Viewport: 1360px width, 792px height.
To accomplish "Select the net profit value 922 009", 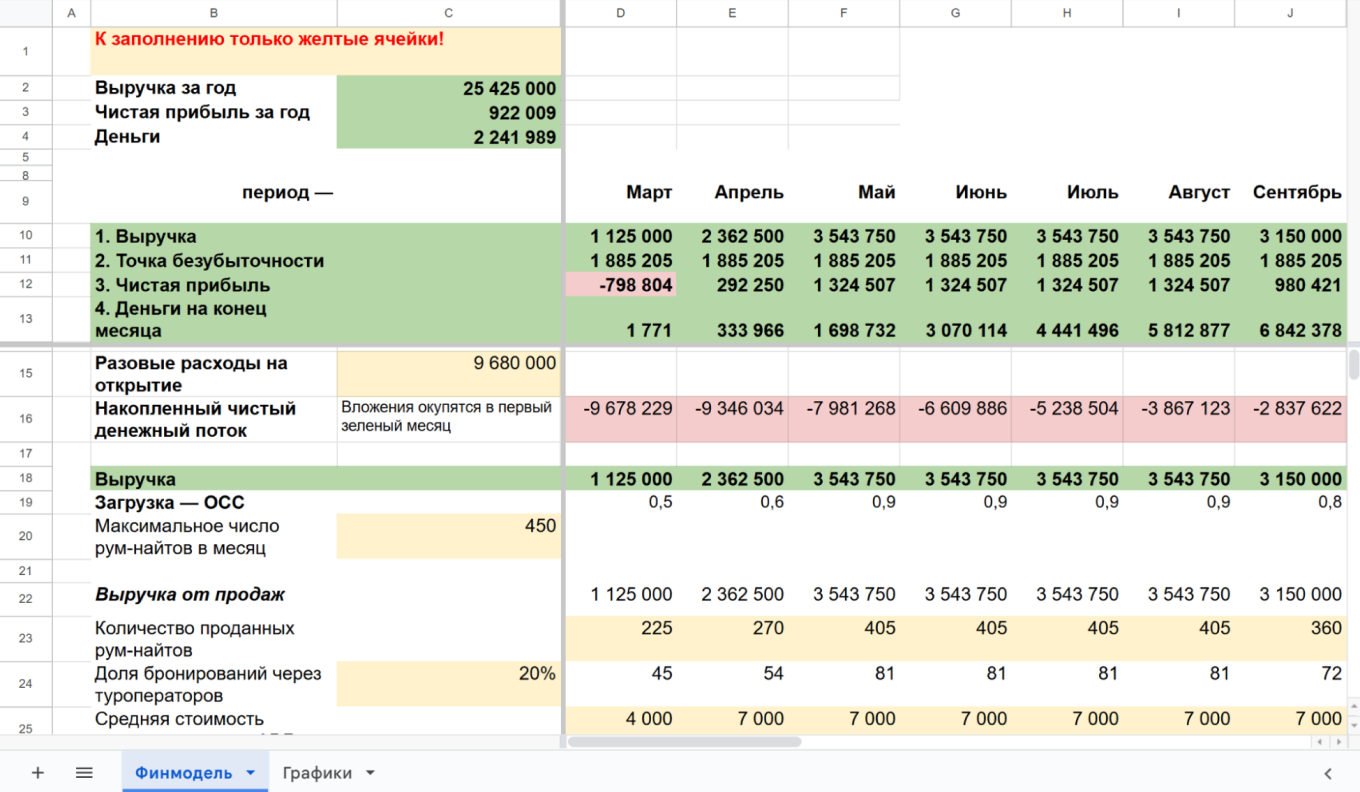I will [x=449, y=112].
